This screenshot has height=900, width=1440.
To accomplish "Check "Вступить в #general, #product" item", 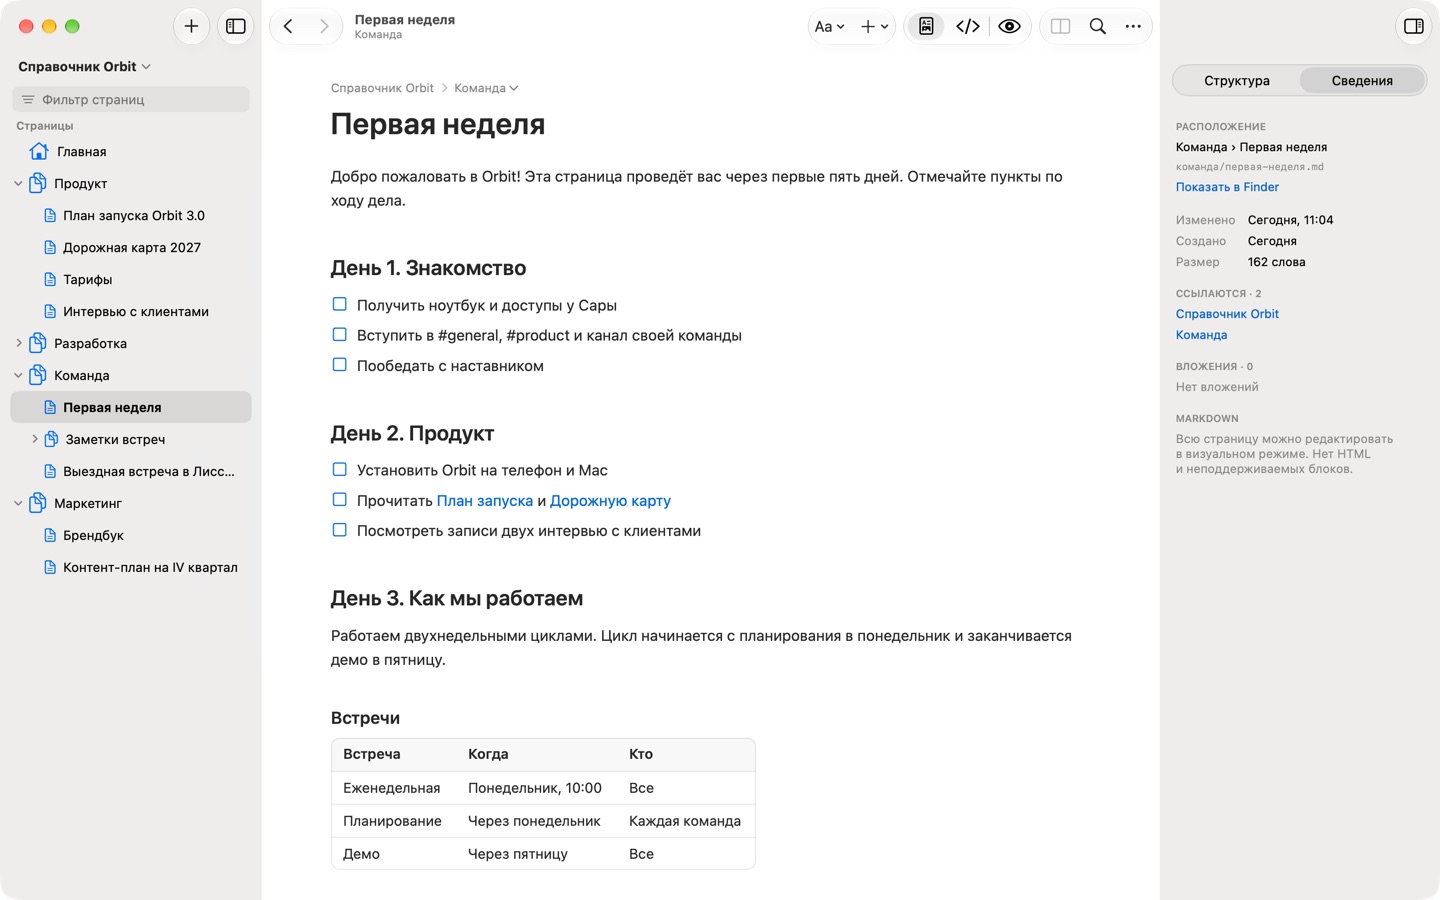I will coord(340,334).
